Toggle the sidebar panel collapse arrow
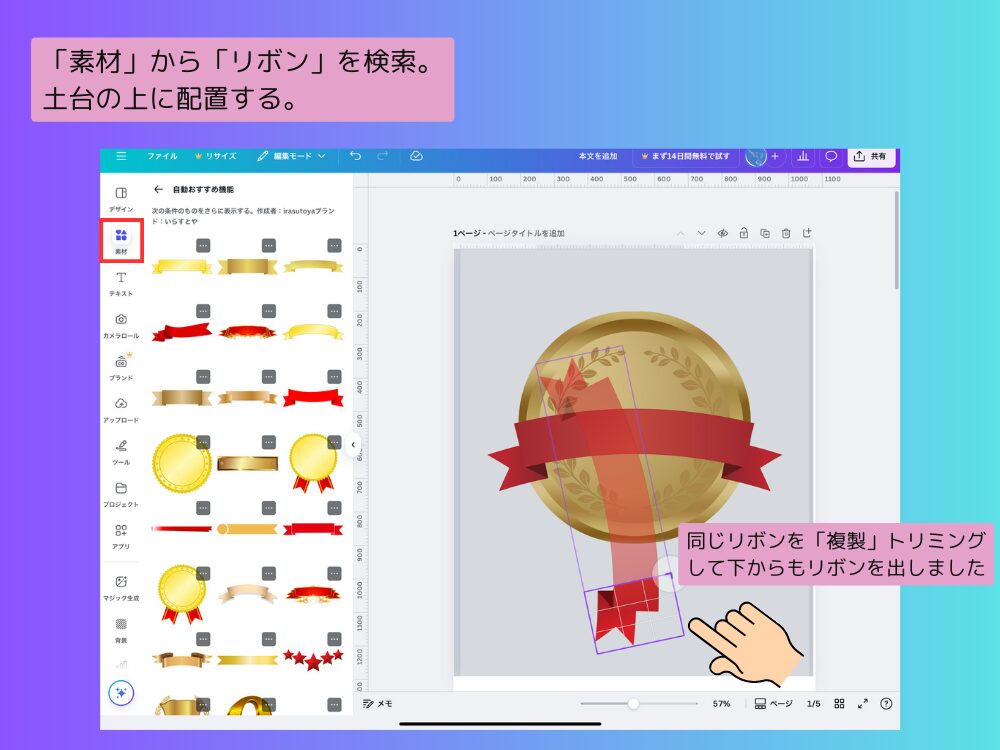The image size is (1000, 750). click(353, 443)
